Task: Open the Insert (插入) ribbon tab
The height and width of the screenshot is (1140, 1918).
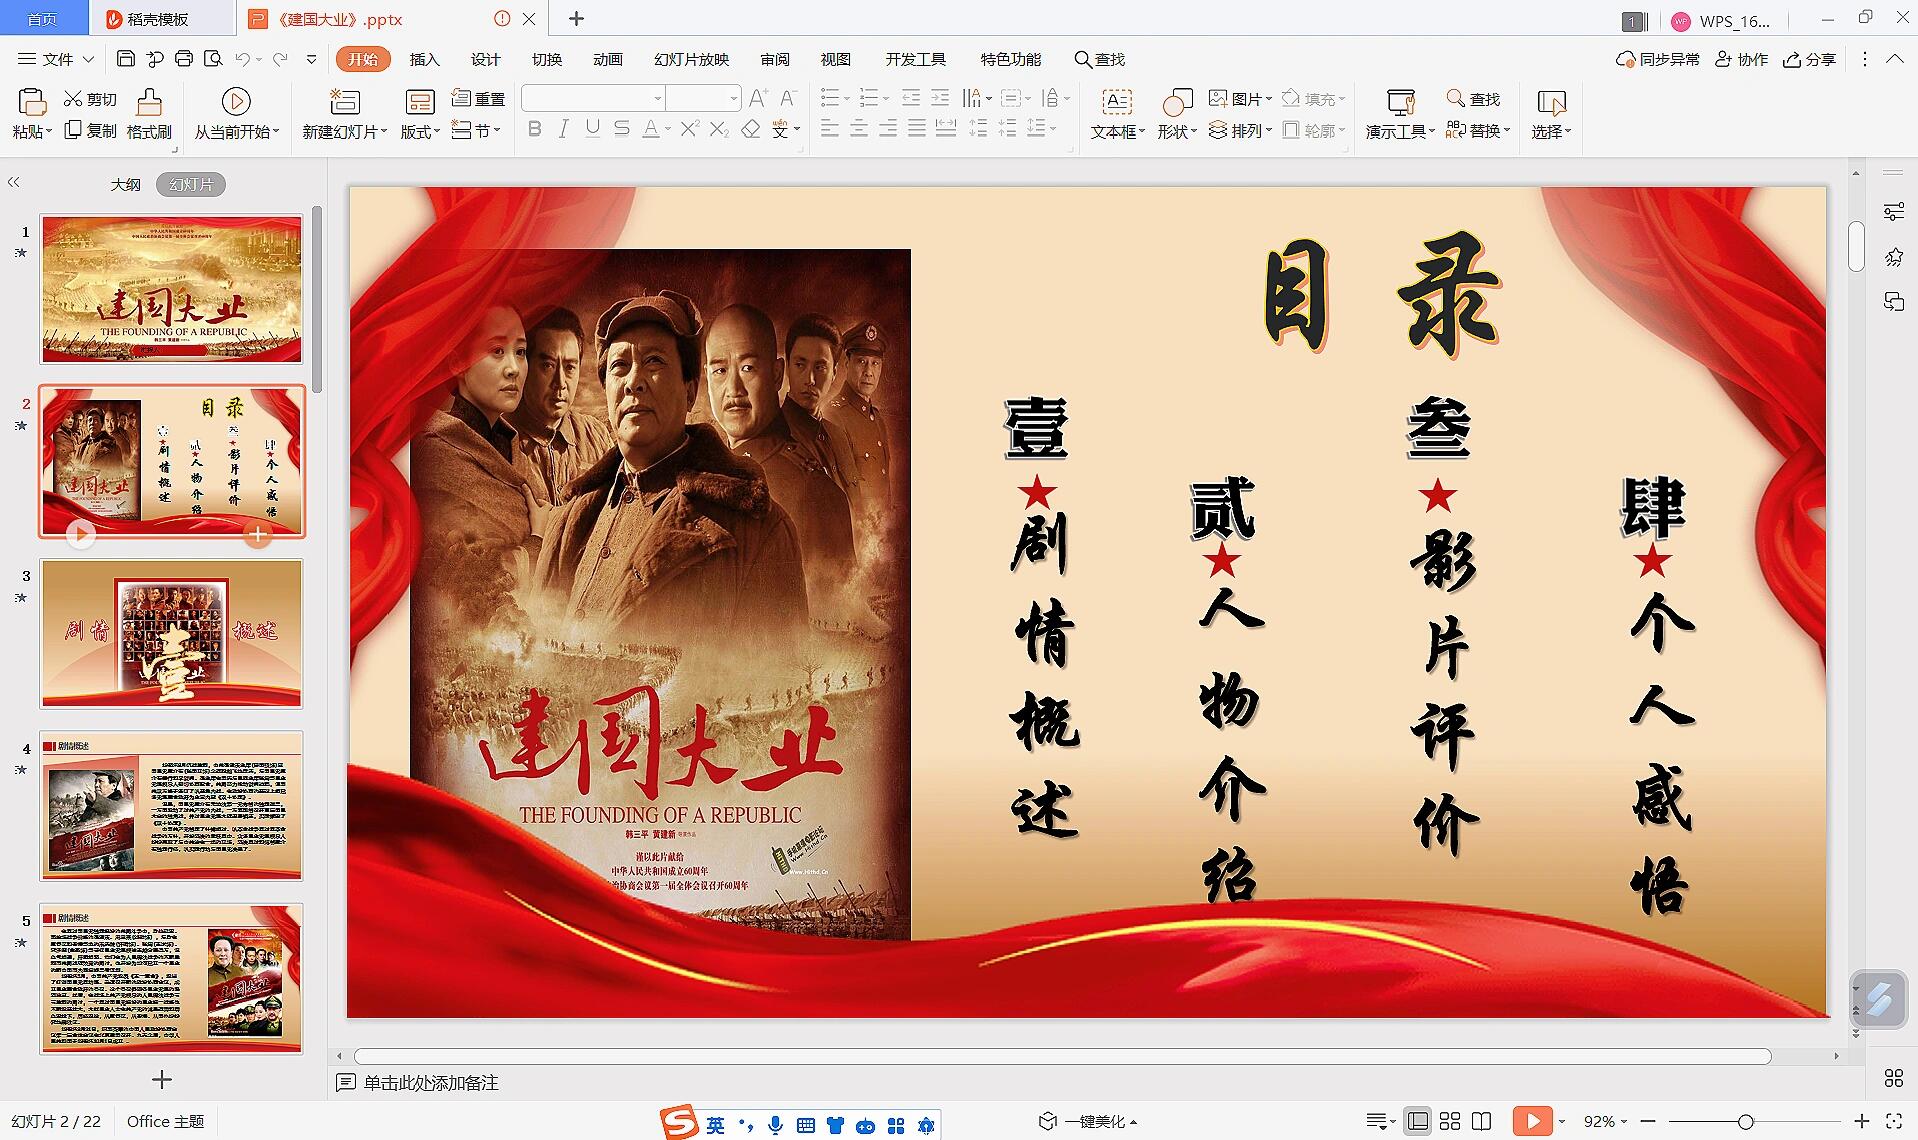Action: pyautogui.click(x=424, y=59)
